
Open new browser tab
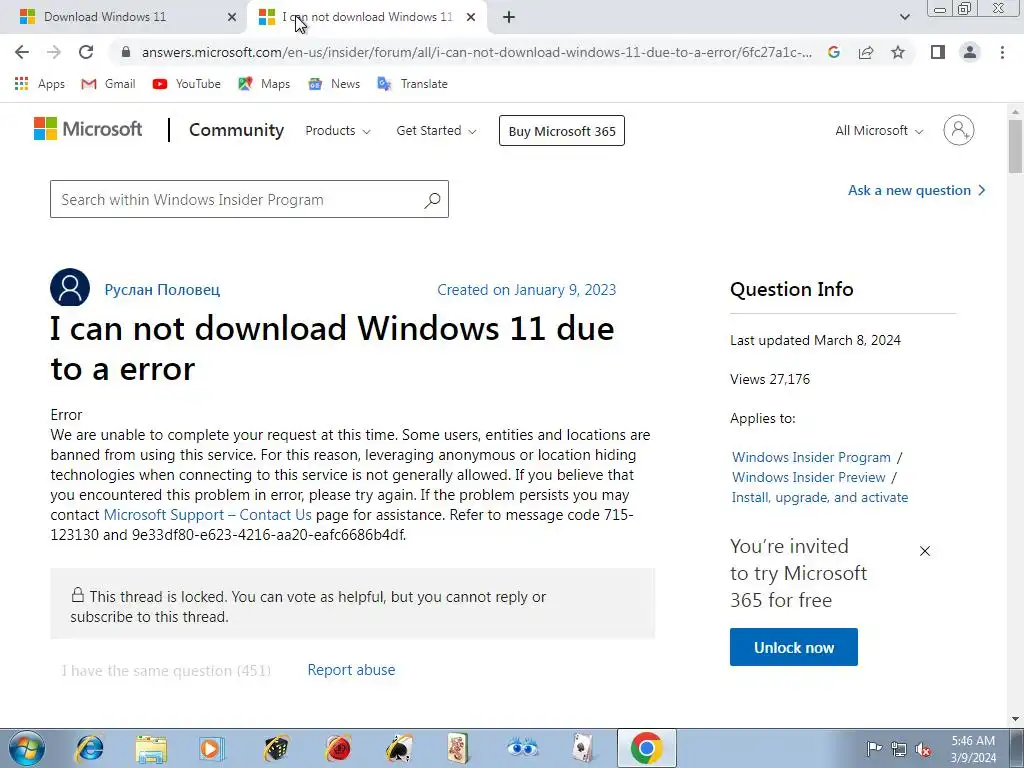click(509, 18)
